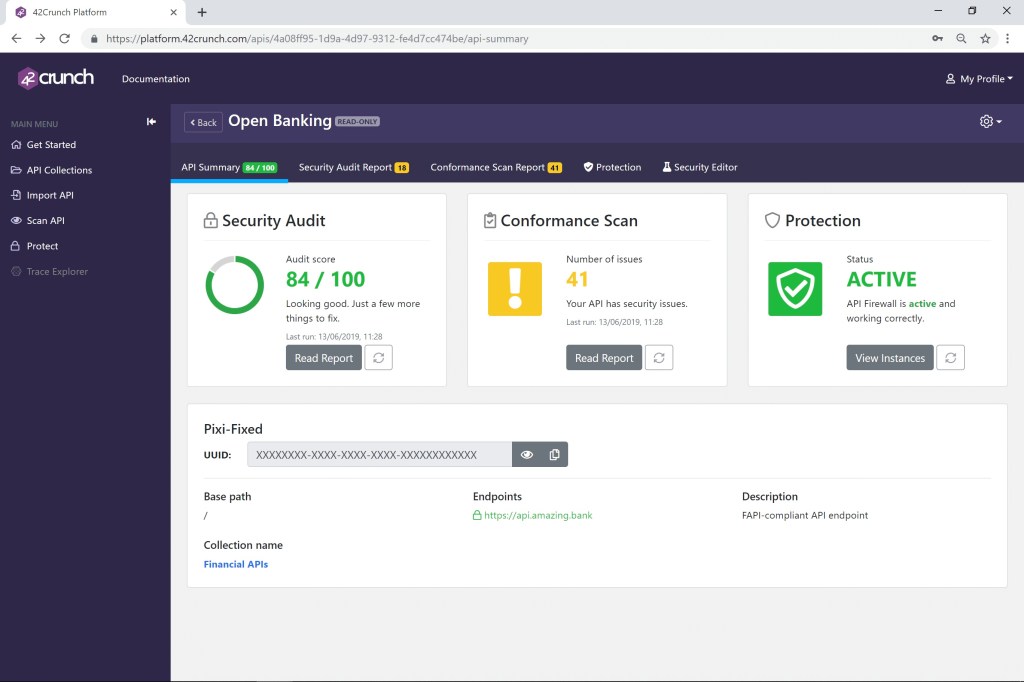Refresh the Protection status
The height and width of the screenshot is (682, 1024).
coord(950,358)
